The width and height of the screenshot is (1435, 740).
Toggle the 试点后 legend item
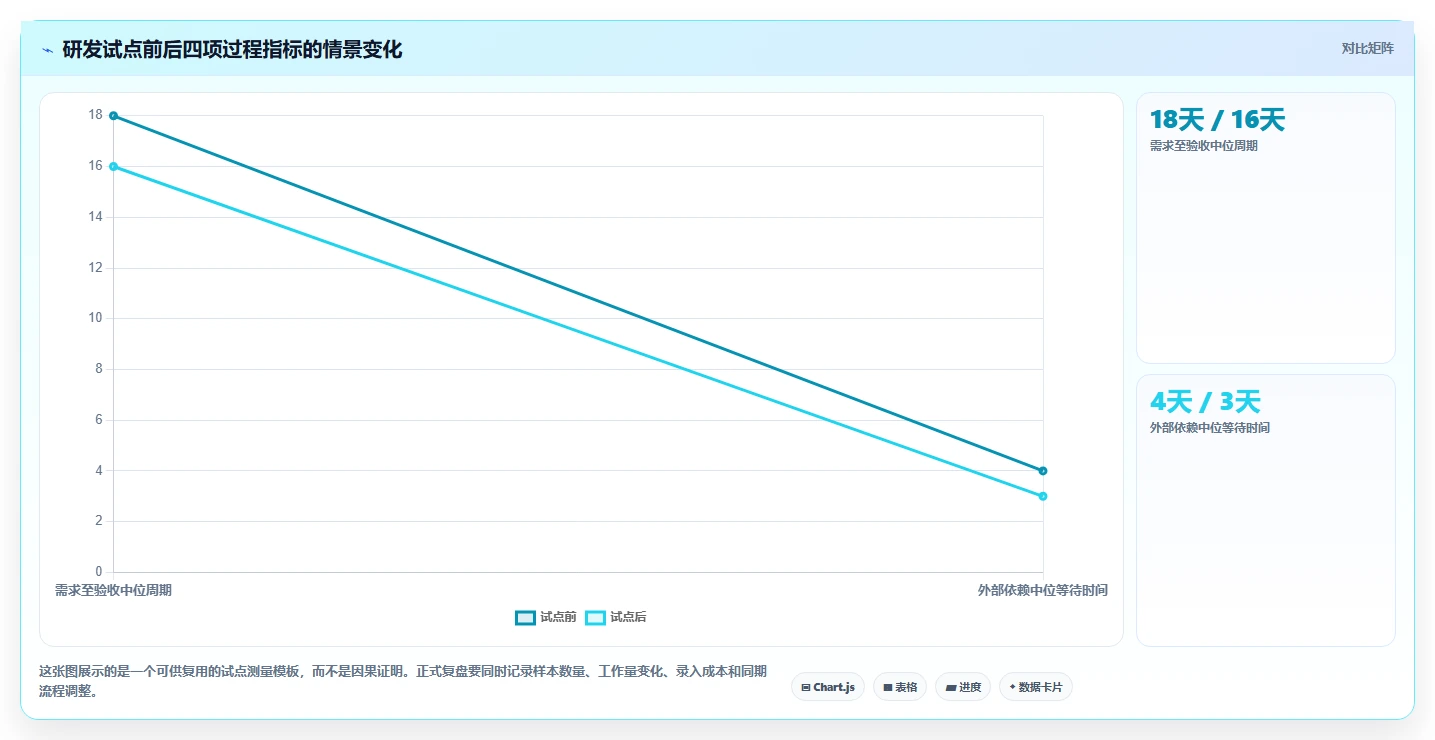click(x=616, y=617)
